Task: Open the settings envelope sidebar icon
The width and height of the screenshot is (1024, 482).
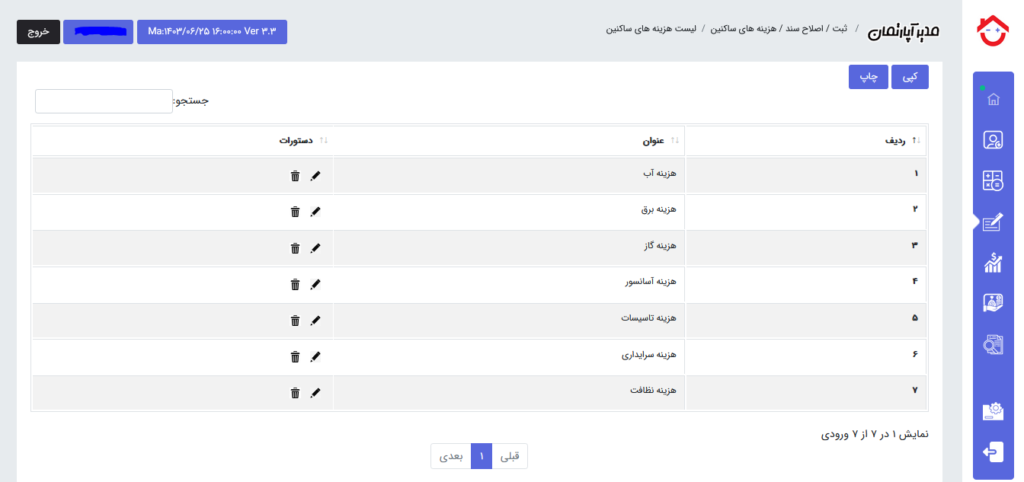Action: pyautogui.click(x=993, y=411)
